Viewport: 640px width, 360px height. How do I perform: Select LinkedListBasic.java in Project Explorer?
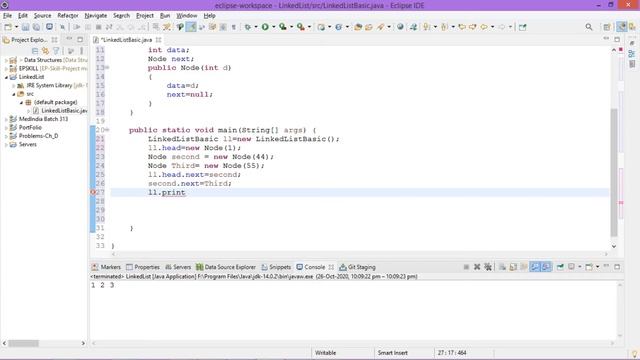pos(60,111)
